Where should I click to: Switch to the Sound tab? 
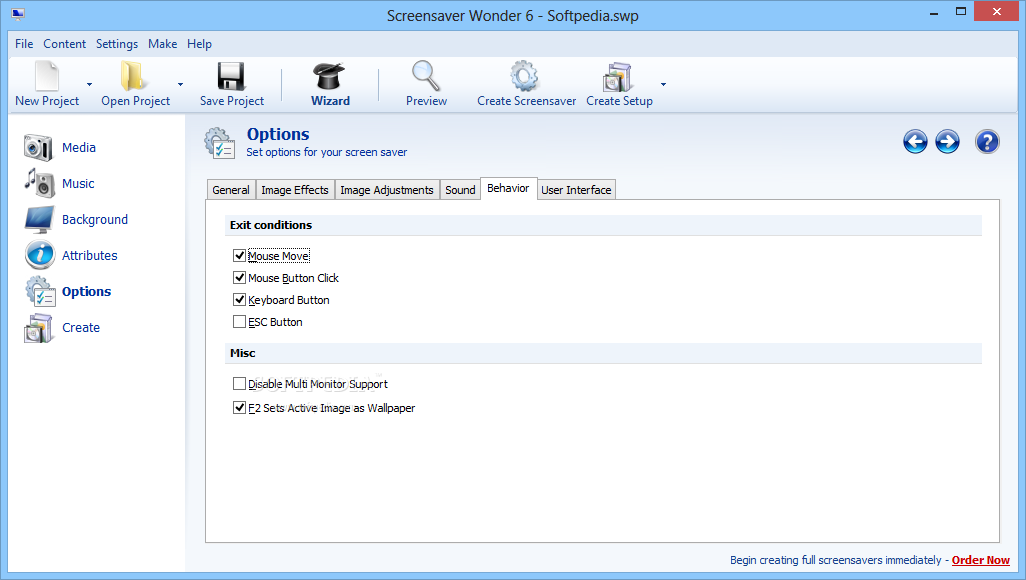(x=460, y=190)
